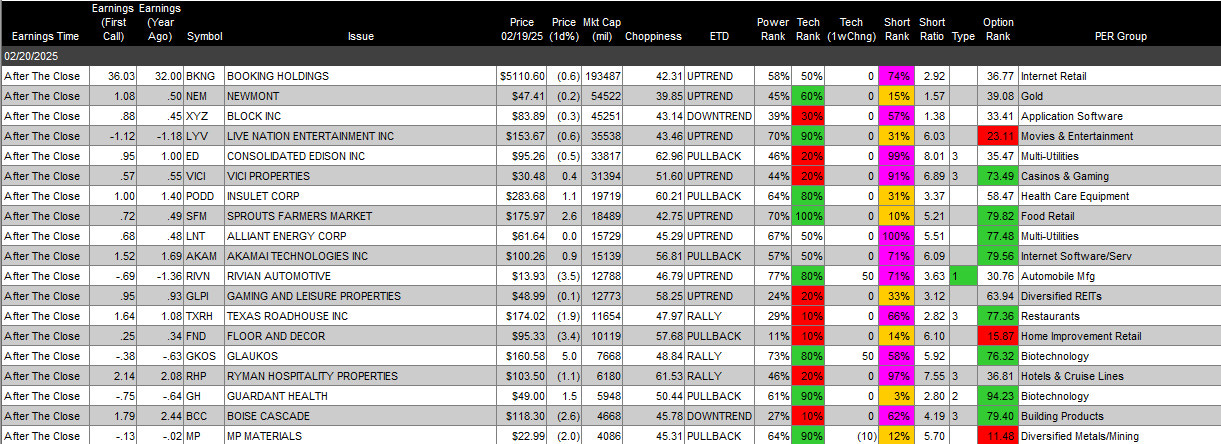Viewport: 1221px width, 444px height.
Task: Click the $5110.60 price cell
Action: tap(522, 76)
